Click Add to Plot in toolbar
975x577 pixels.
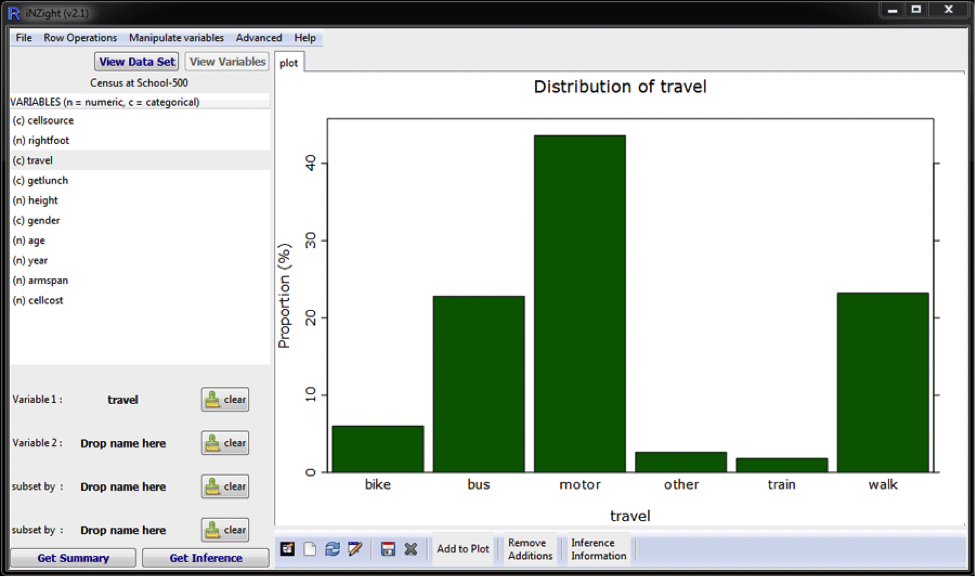click(x=463, y=549)
